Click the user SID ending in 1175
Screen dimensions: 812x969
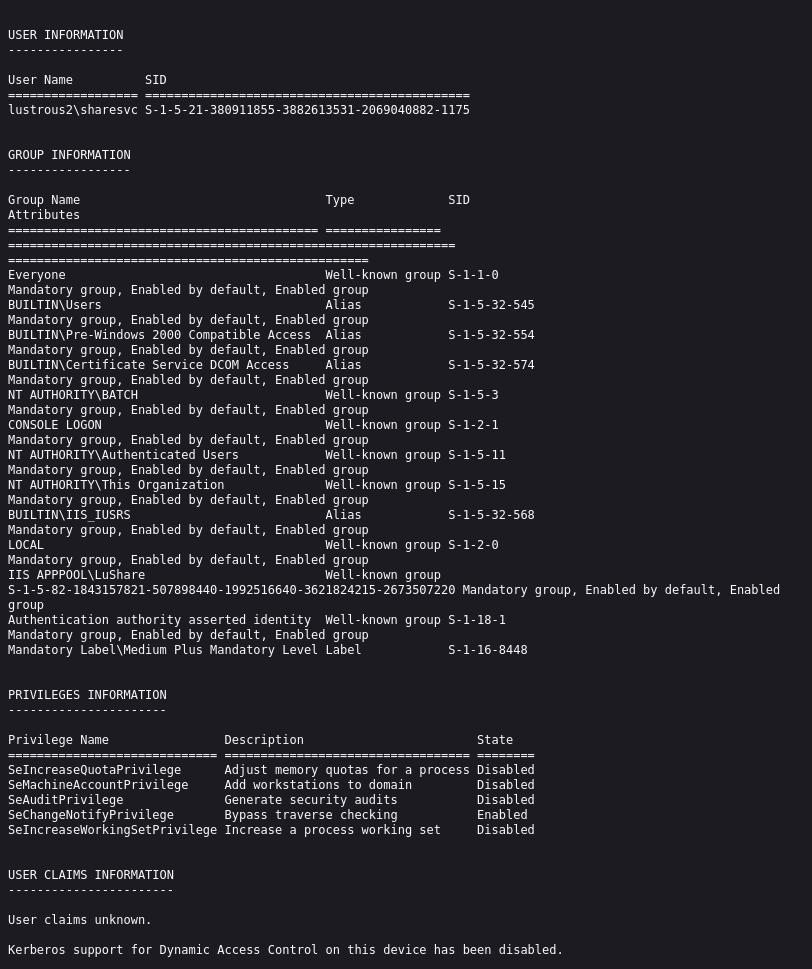click(x=307, y=110)
